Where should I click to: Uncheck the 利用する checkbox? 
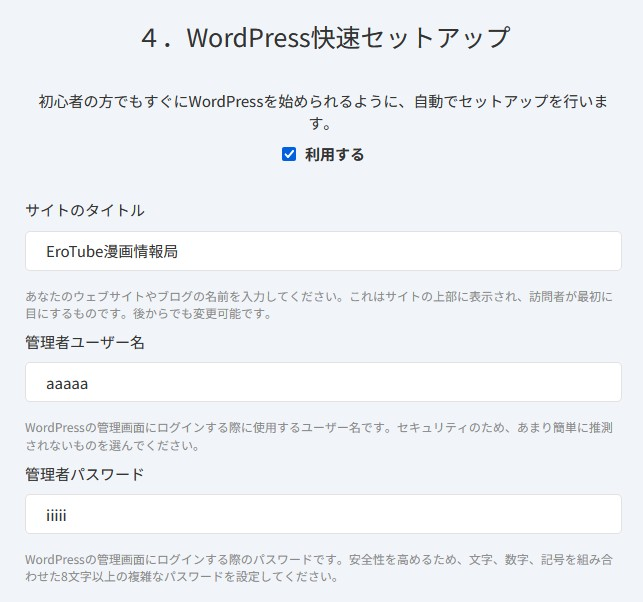tap(289, 154)
